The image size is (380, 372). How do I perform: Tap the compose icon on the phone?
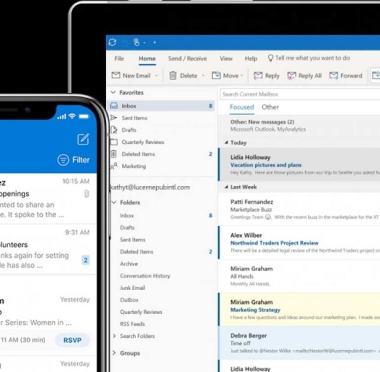[x=83, y=139]
